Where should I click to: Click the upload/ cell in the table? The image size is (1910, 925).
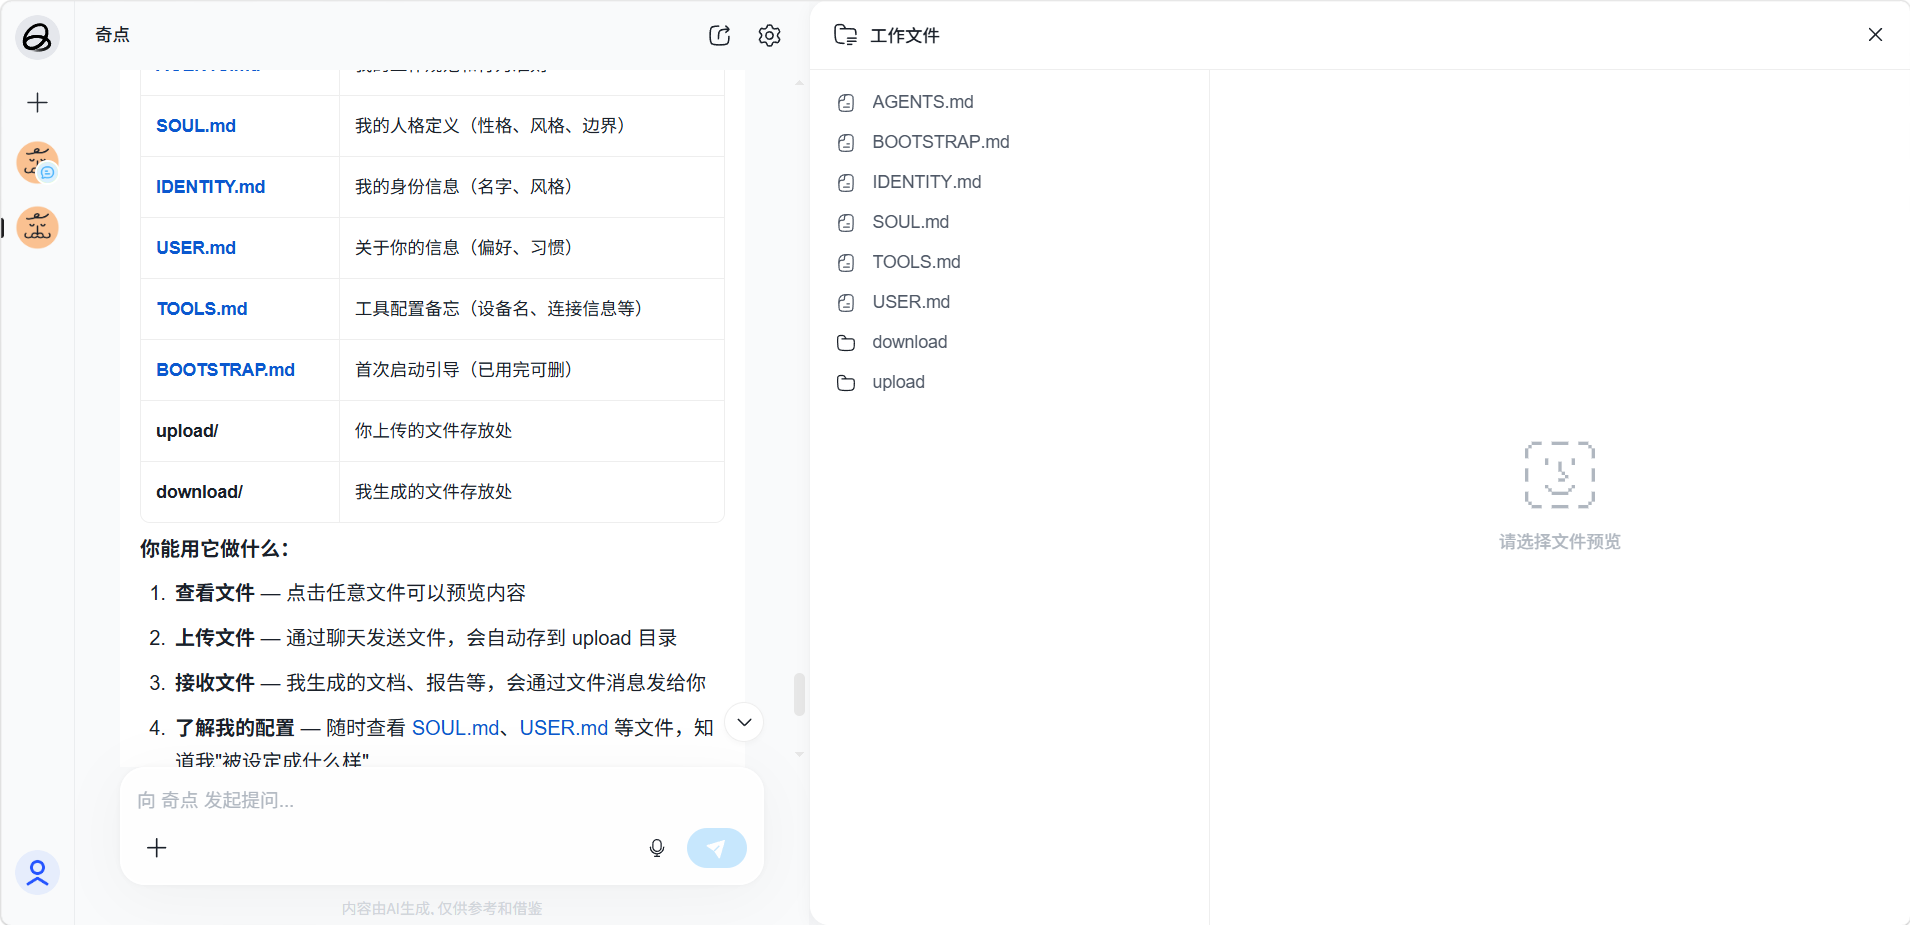pyautogui.click(x=240, y=431)
